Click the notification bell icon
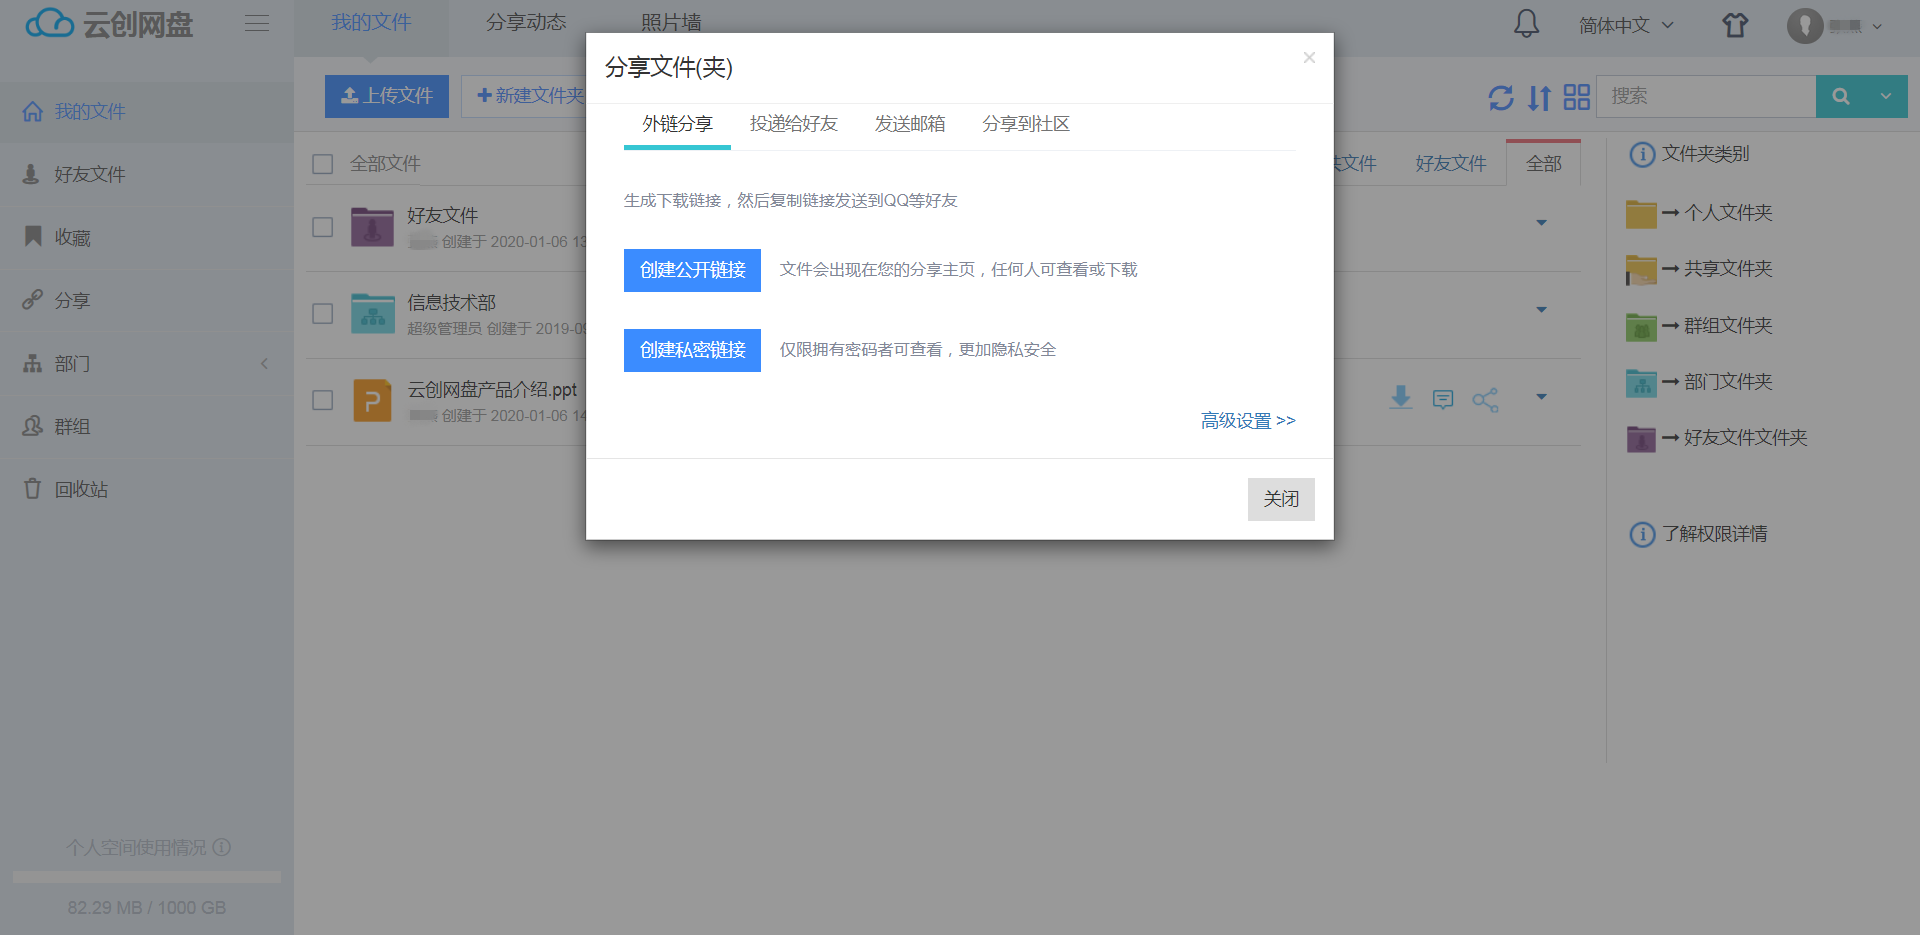Viewport: 1920px width, 935px height. tap(1526, 24)
